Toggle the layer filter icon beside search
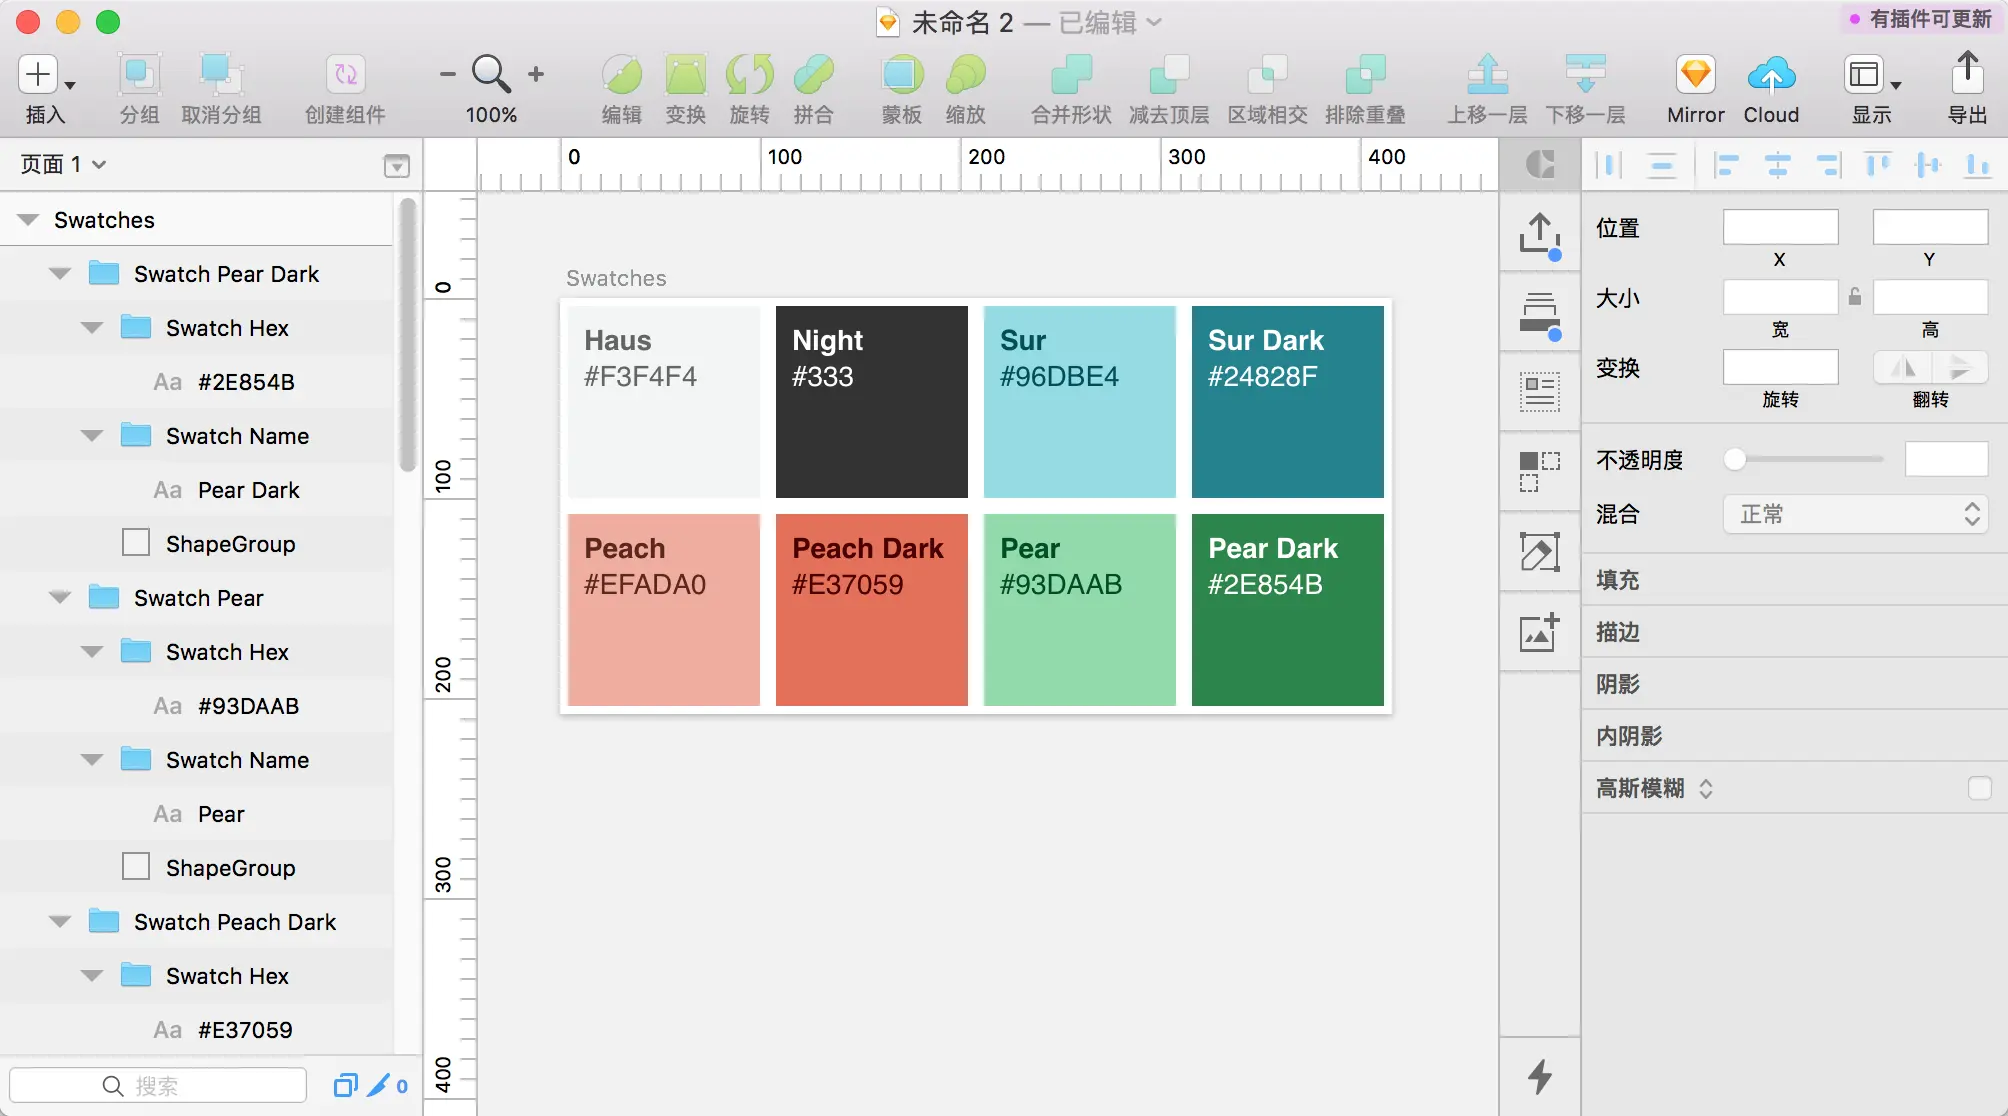This screenshot has height=1116, width=2008. coord(346,1085)
